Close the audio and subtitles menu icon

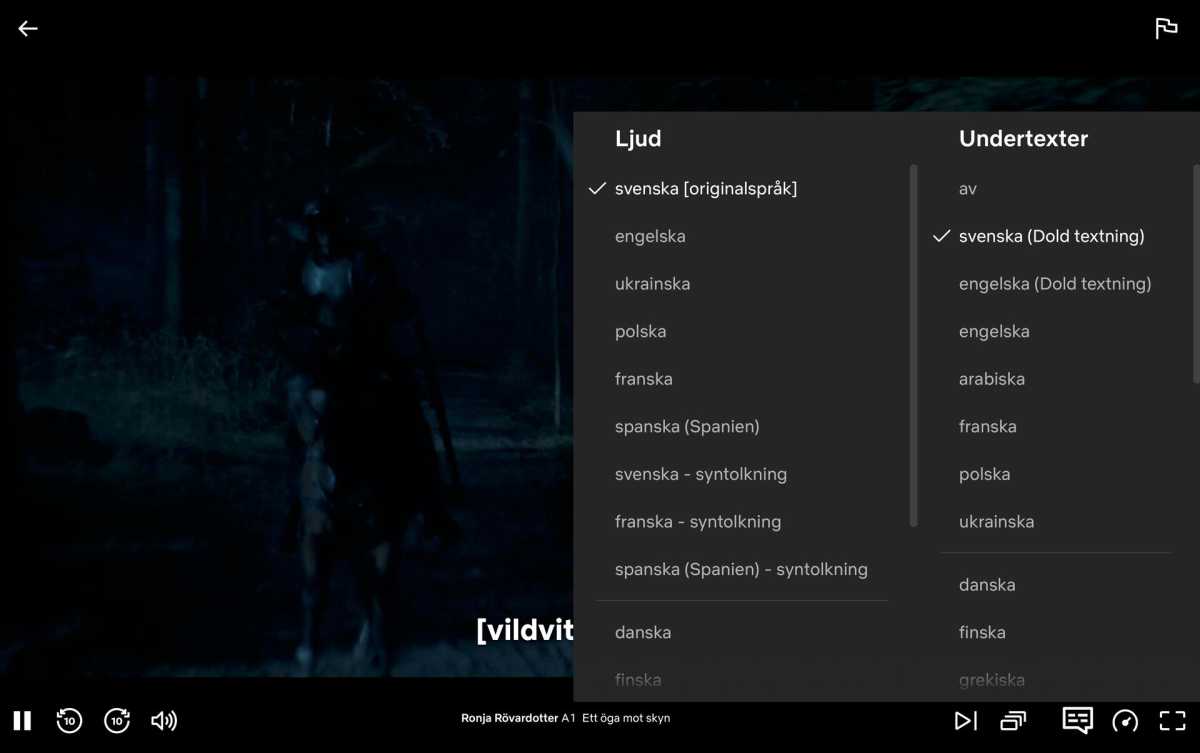[x=1077, y=720]
